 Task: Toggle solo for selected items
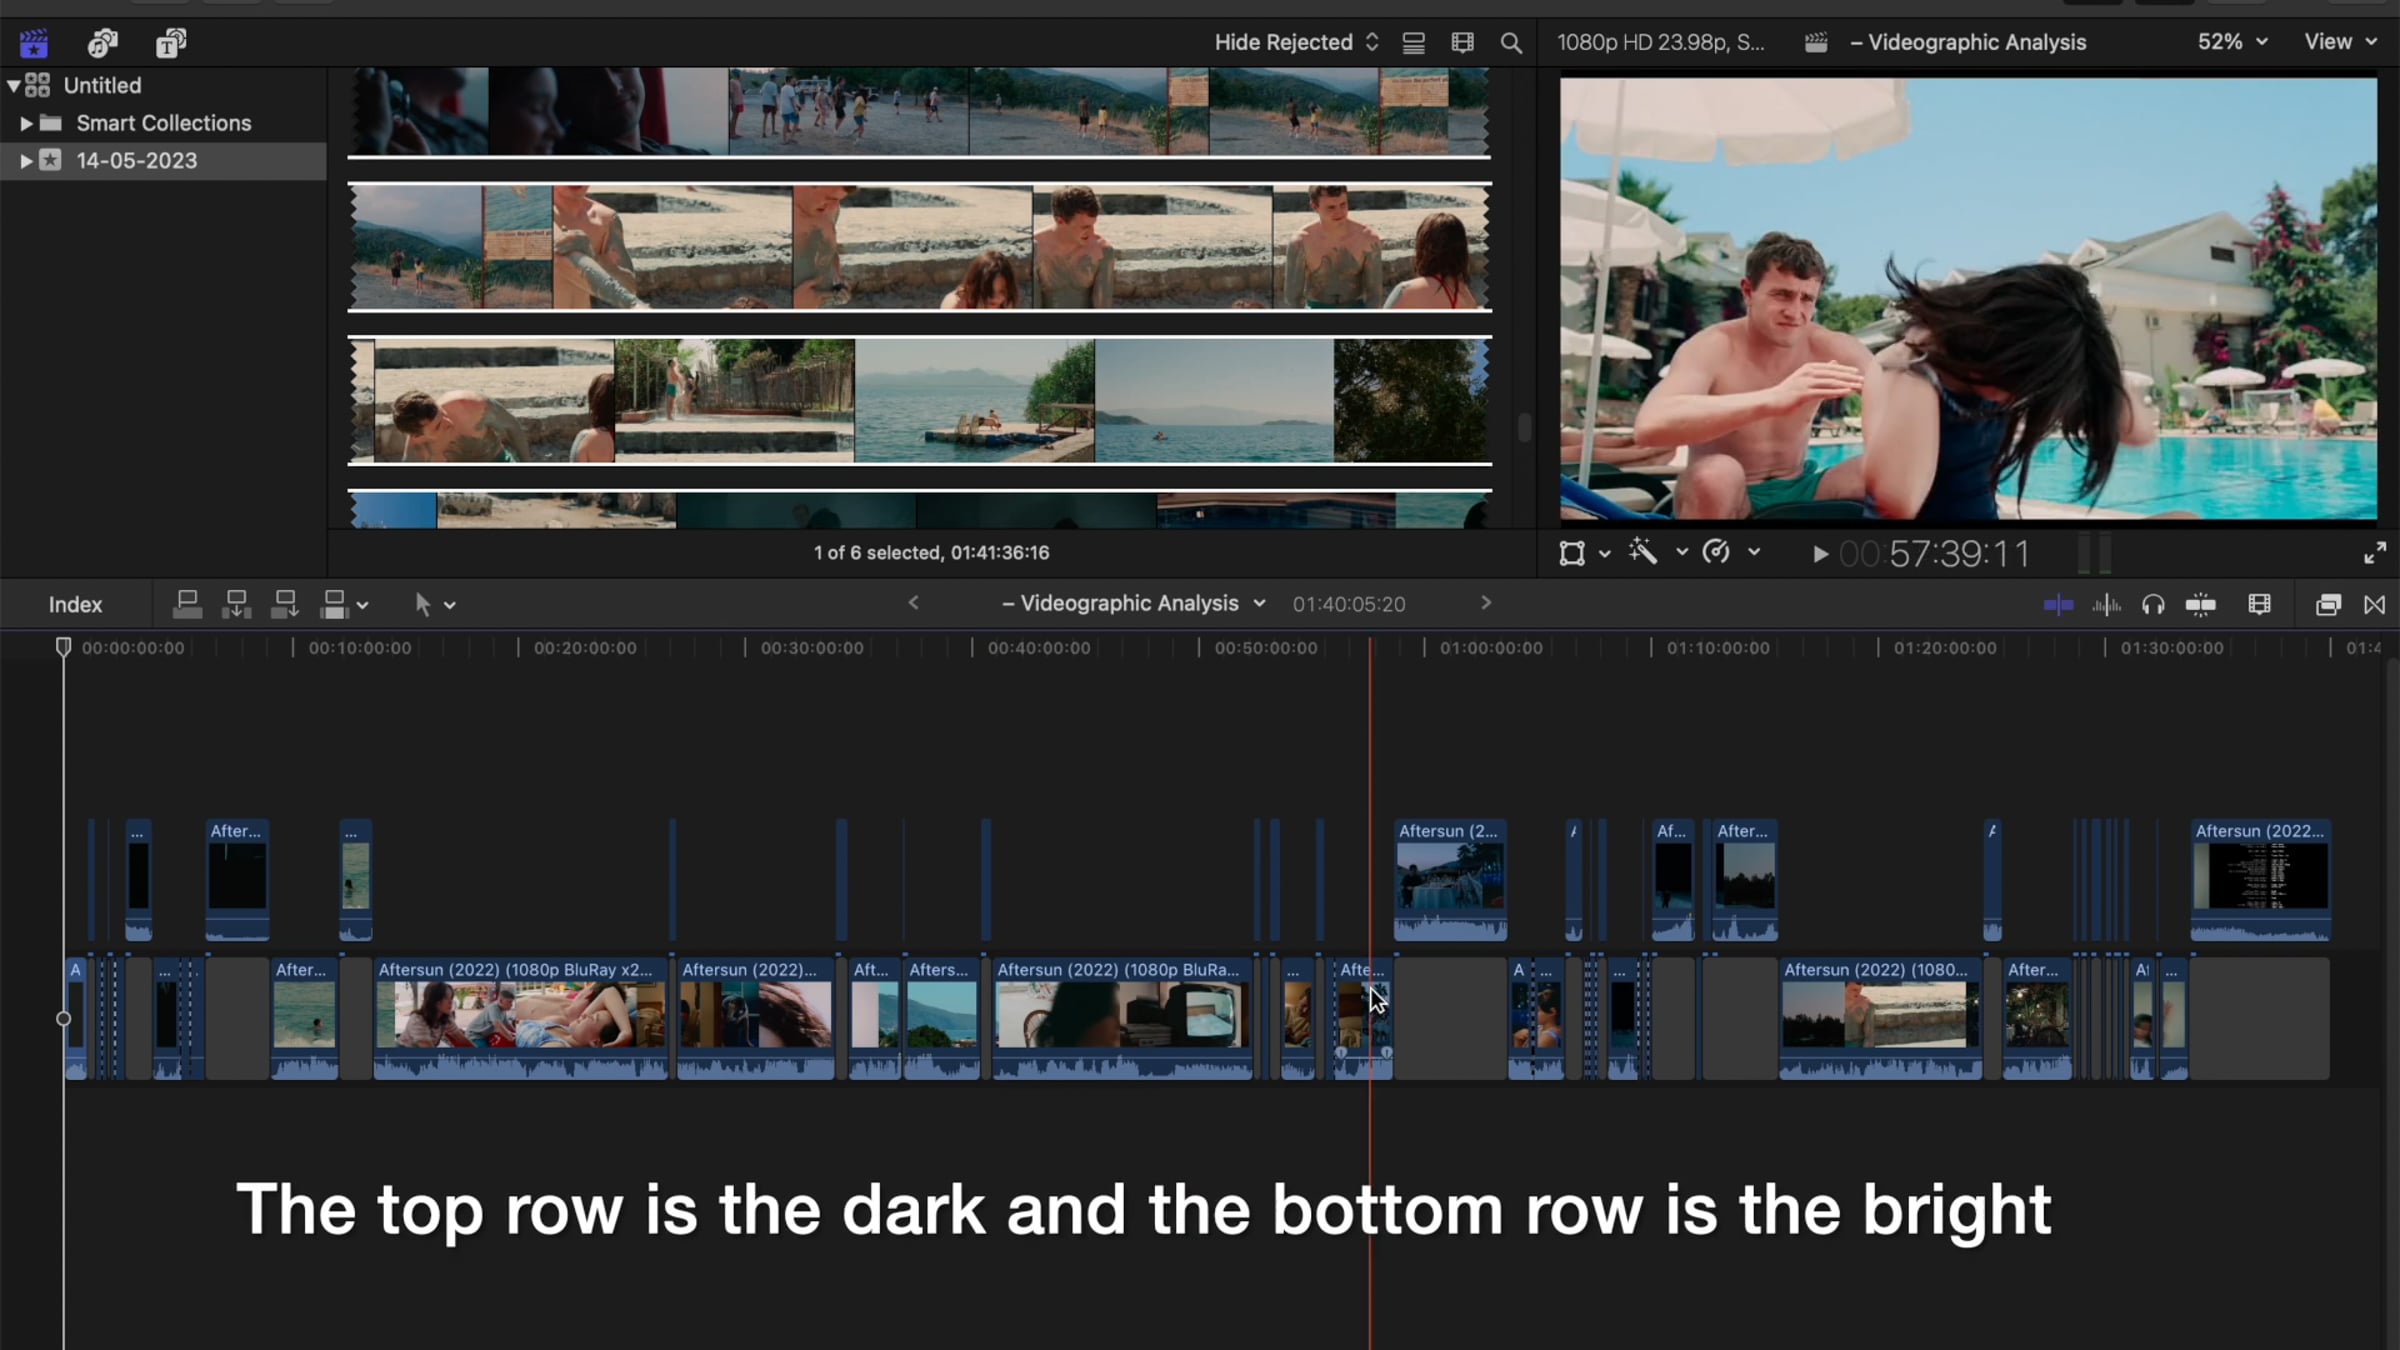click(2153, 604)
